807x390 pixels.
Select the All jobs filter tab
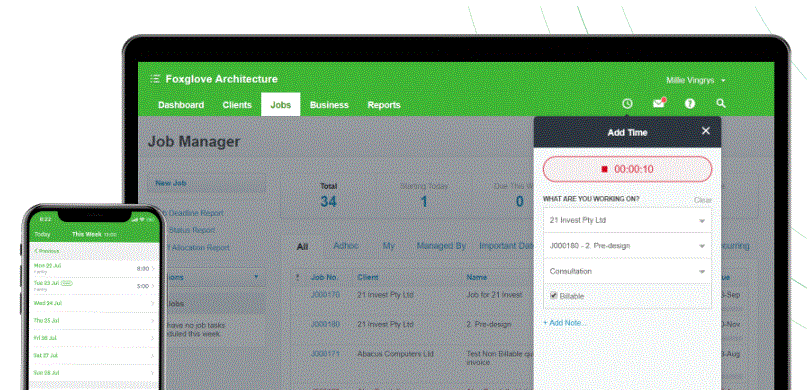[x=302, y=246]
